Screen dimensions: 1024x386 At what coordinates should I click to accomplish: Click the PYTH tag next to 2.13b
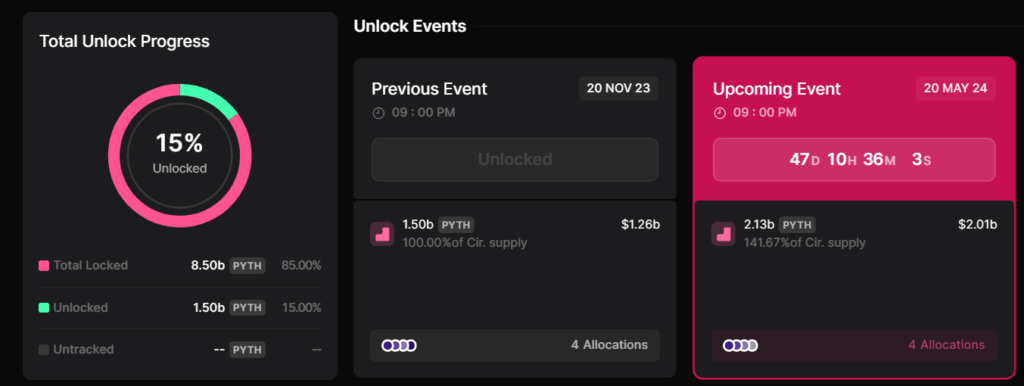[797, 225]
